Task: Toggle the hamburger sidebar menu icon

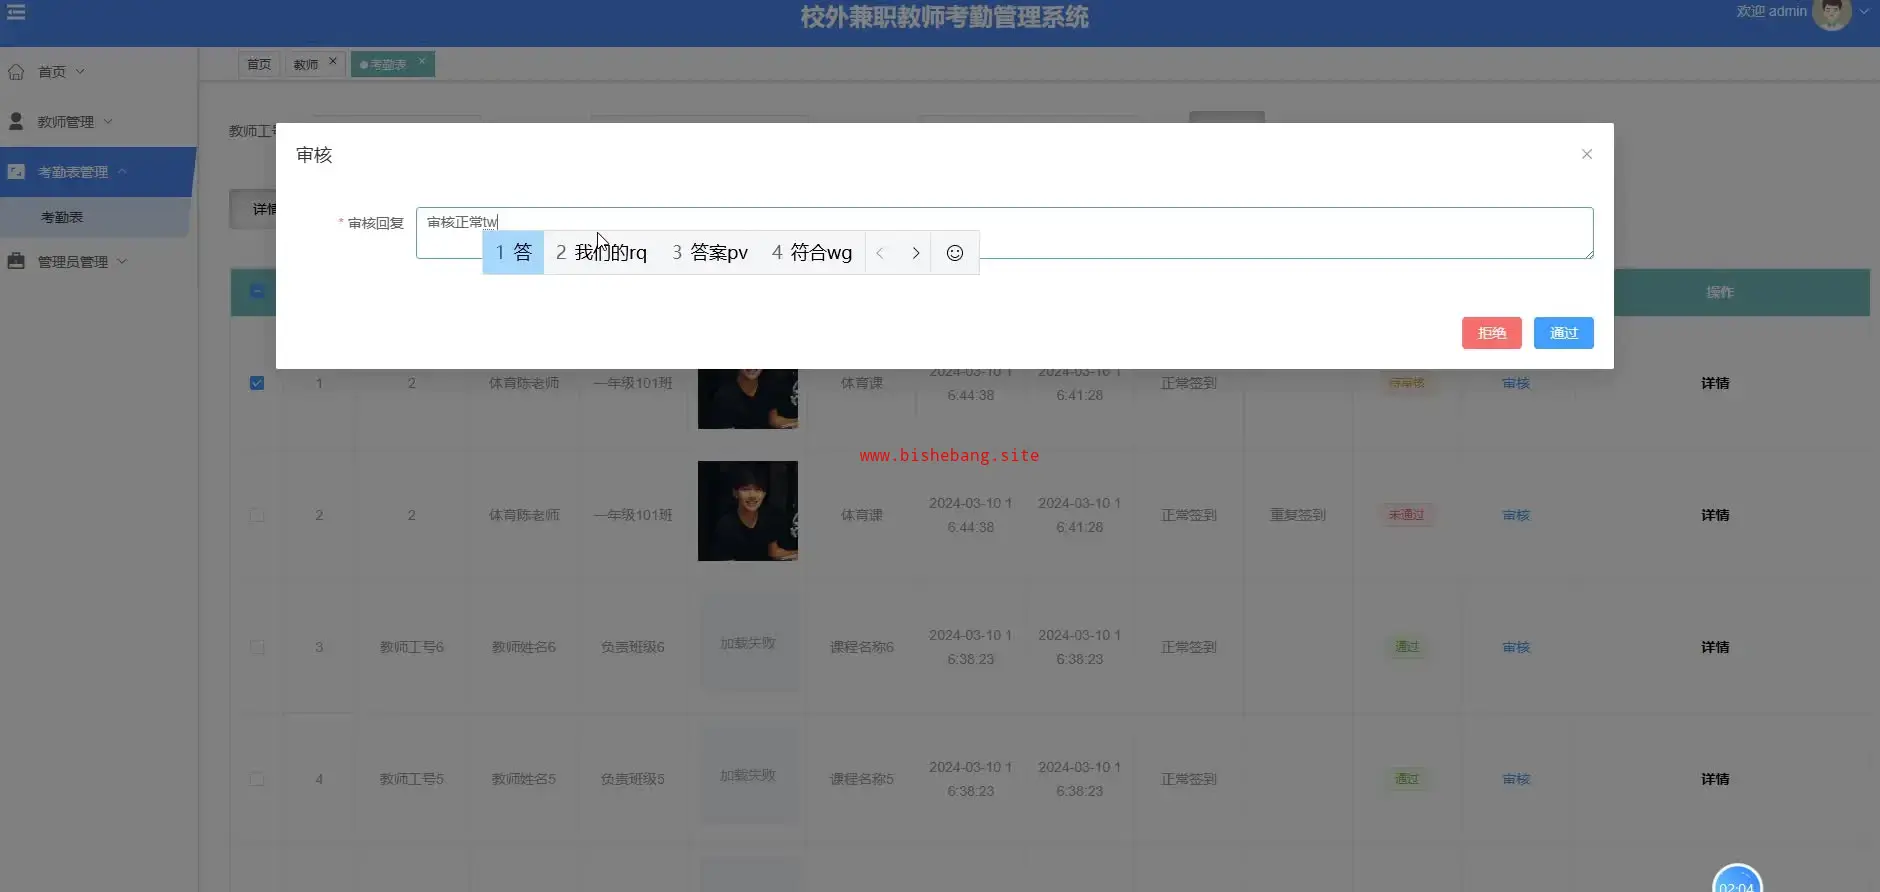Action: (16, 12)
